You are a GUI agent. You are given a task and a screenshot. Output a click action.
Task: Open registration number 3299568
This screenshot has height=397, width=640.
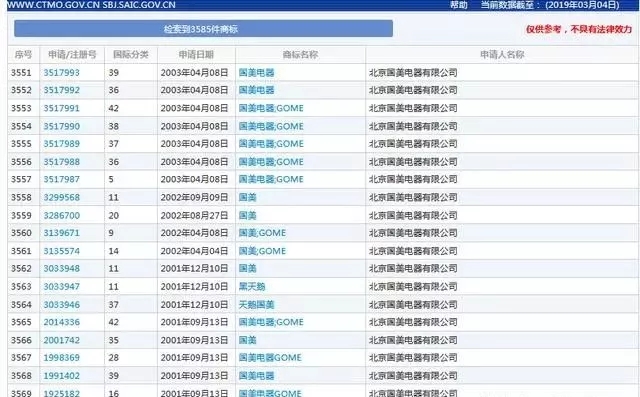pyautogui.click(x=62, y=197)
